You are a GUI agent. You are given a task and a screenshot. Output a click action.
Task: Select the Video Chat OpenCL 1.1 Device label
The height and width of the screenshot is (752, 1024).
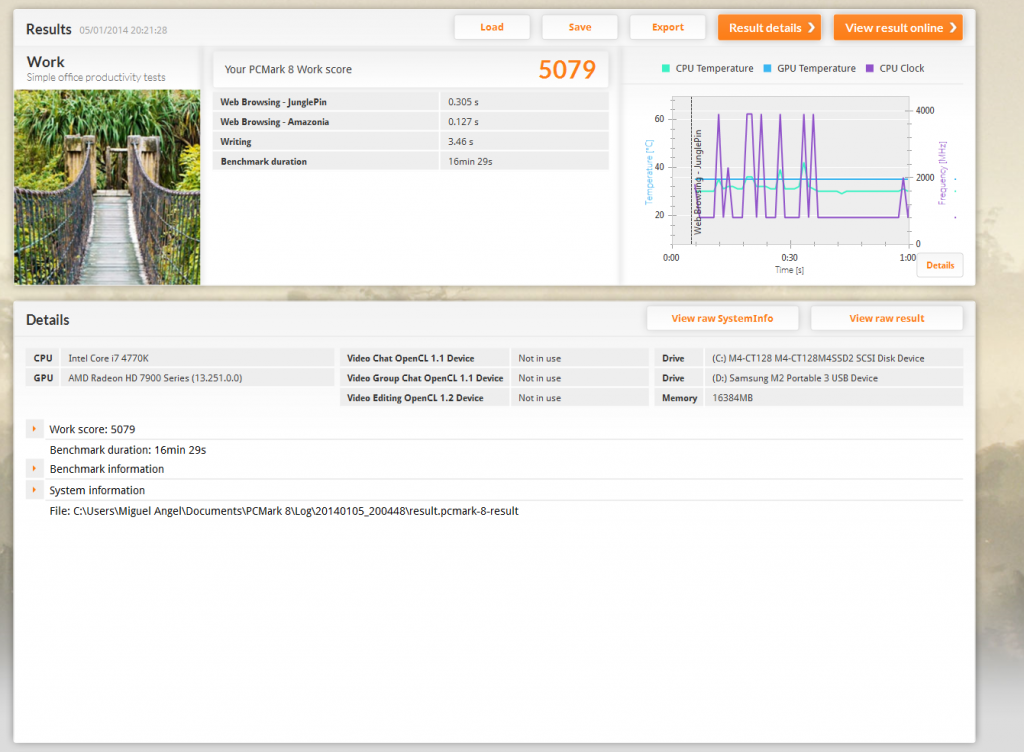[410, 358]
